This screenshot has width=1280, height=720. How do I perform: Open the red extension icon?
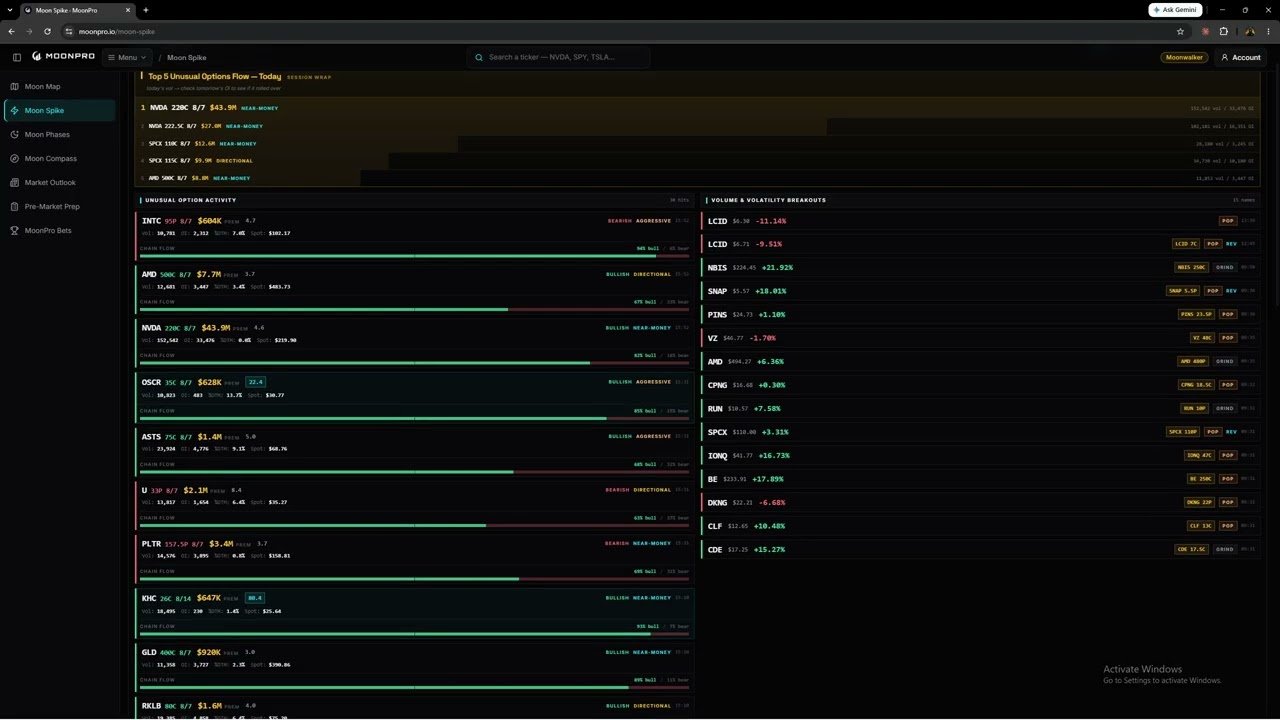1205,31
